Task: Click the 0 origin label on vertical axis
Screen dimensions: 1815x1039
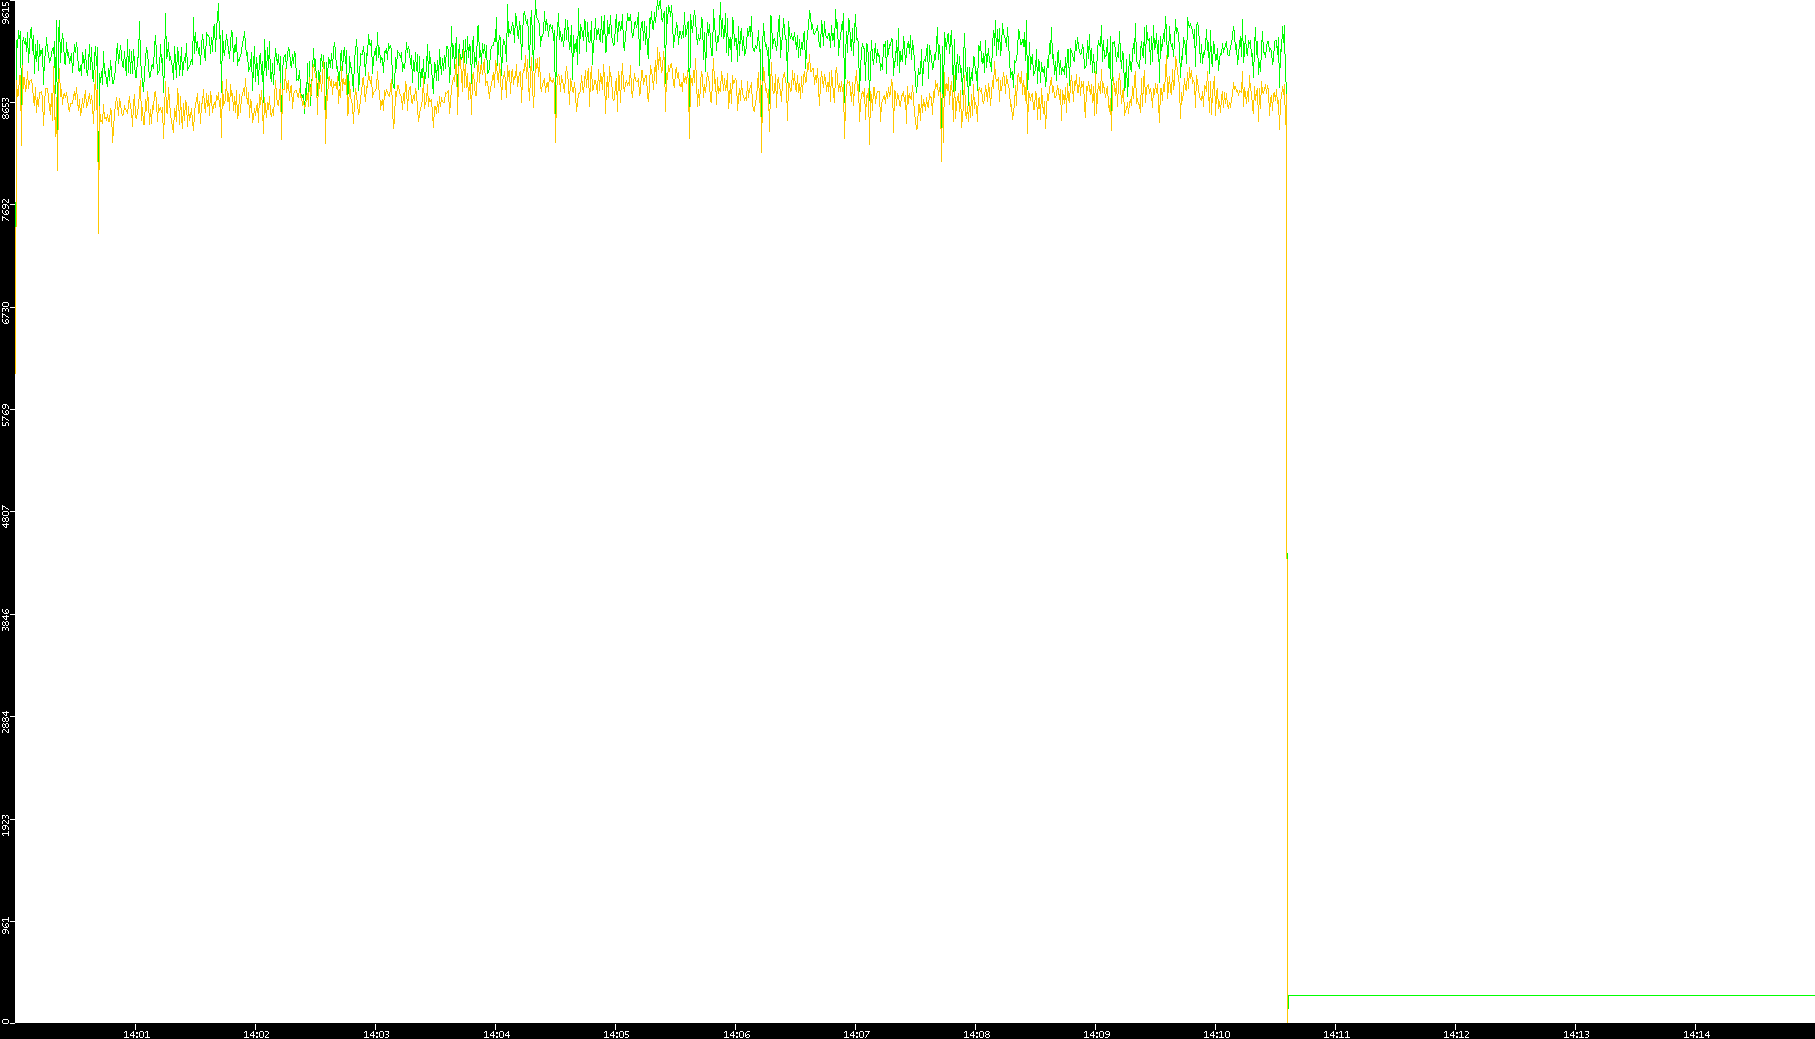Action: pos(7,1021)
